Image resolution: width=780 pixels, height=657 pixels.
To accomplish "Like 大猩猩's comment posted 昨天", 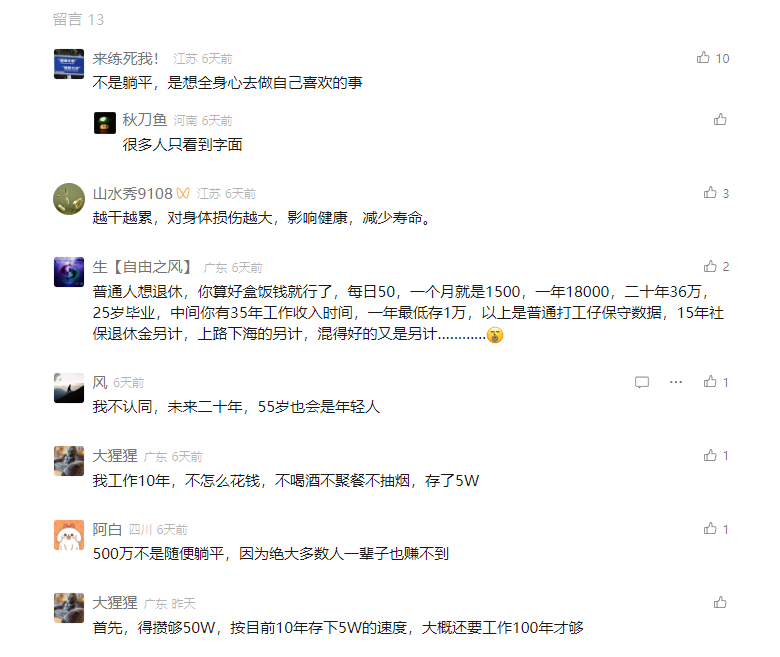I will [x=720, y=602].
